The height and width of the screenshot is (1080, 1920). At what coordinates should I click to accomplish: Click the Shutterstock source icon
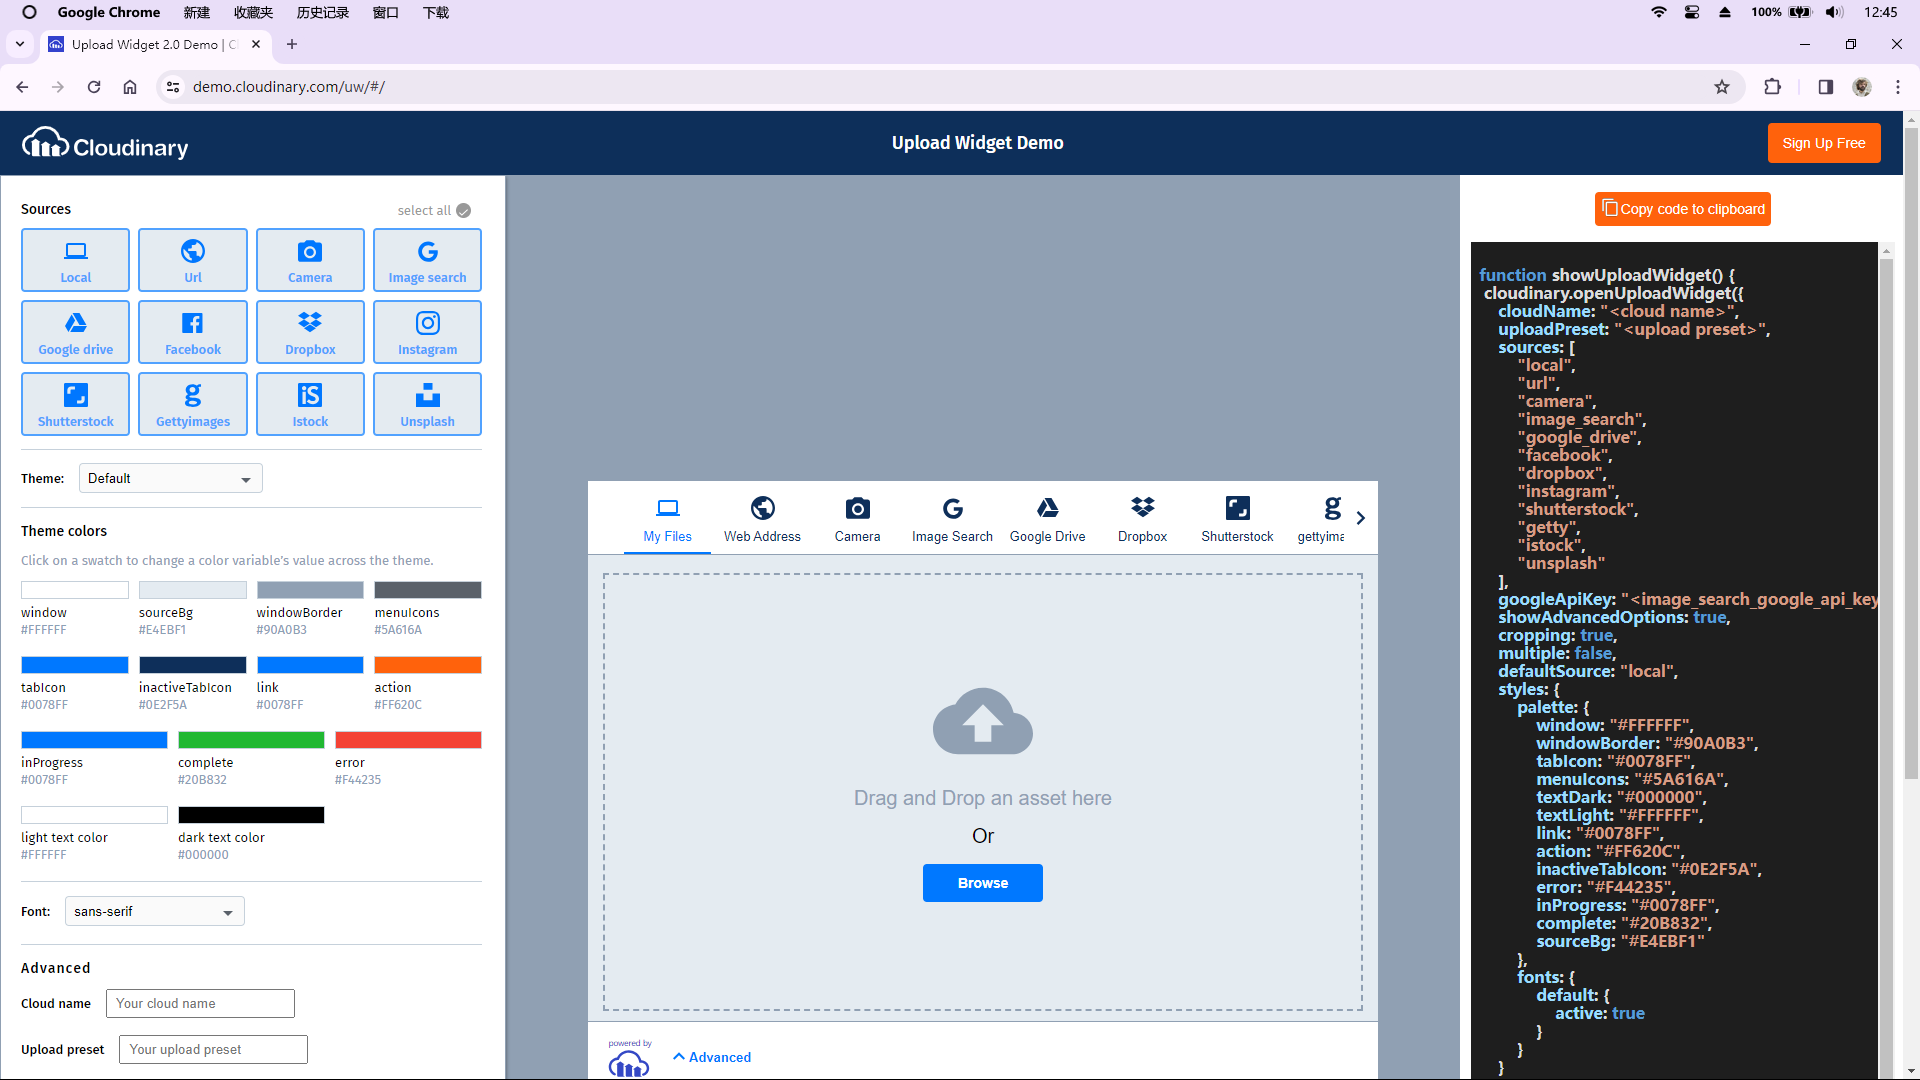(76, 402)
